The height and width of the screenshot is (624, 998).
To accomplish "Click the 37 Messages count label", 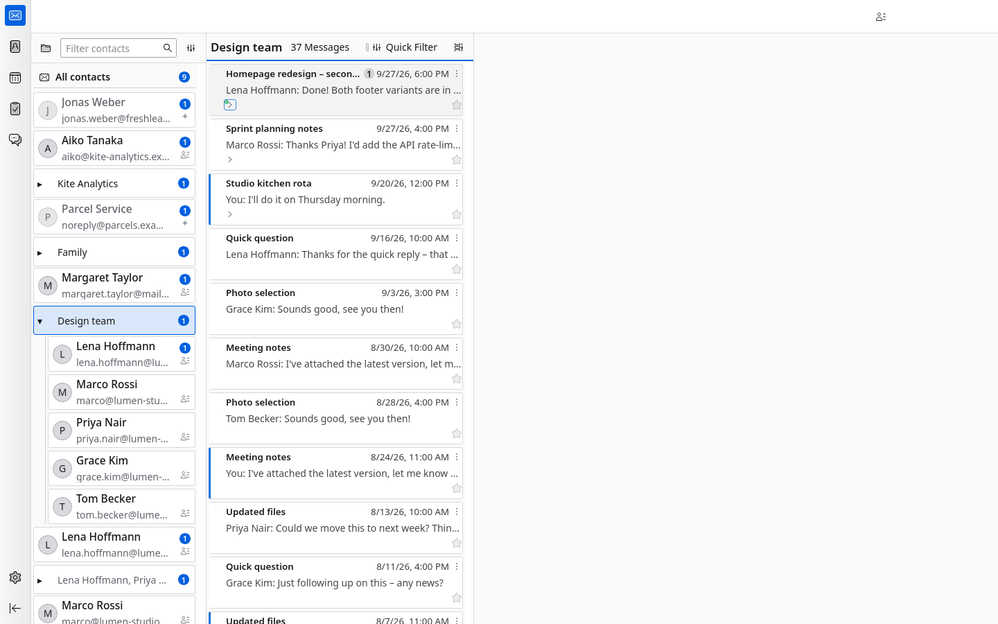I will 320,47.
